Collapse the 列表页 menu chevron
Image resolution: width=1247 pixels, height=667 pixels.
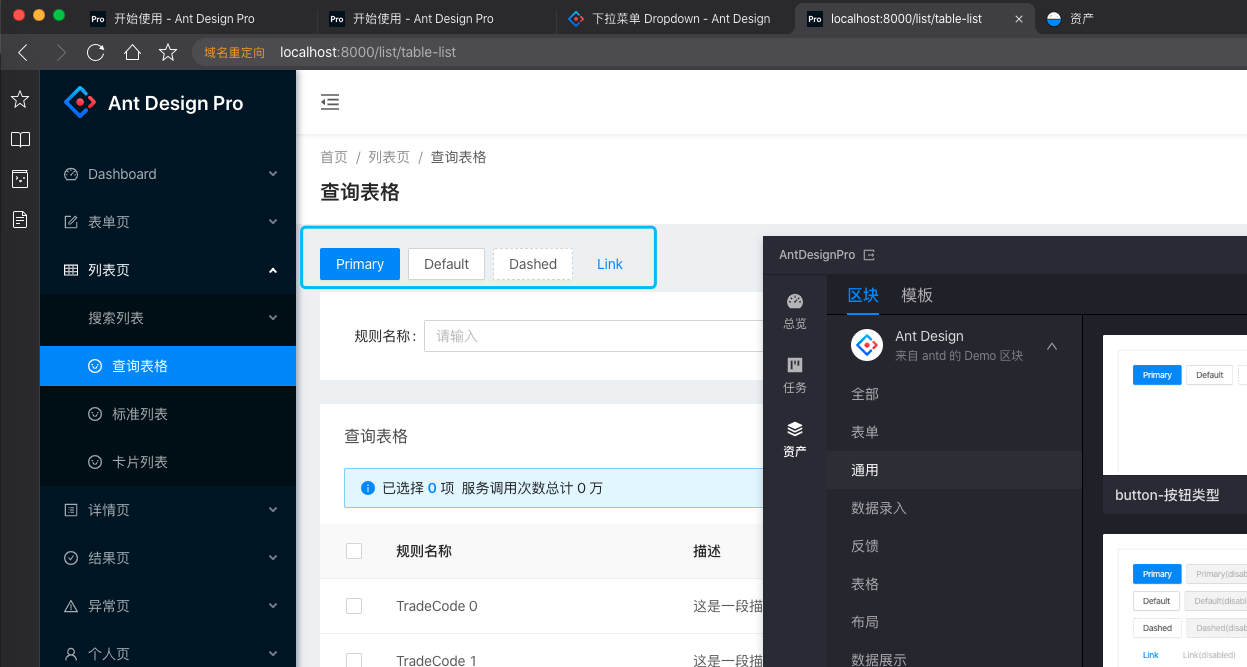point(273,270)
